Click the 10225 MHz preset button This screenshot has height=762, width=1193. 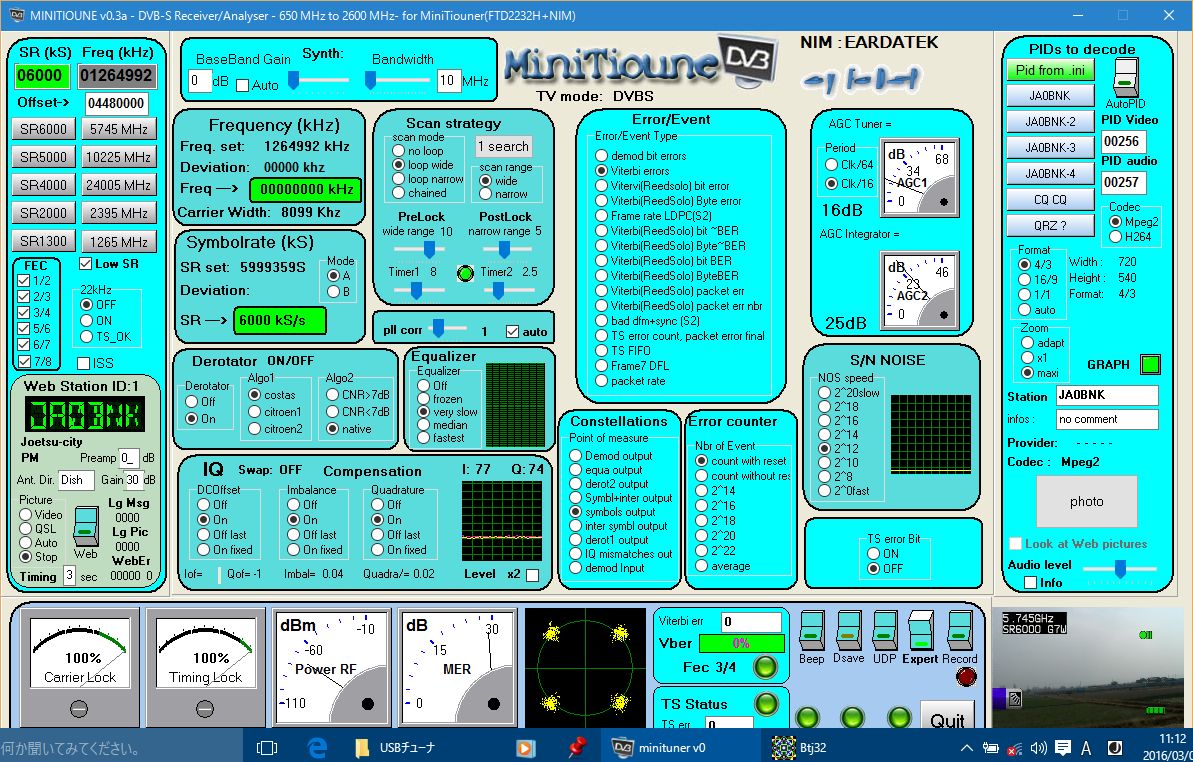[119, 157]
